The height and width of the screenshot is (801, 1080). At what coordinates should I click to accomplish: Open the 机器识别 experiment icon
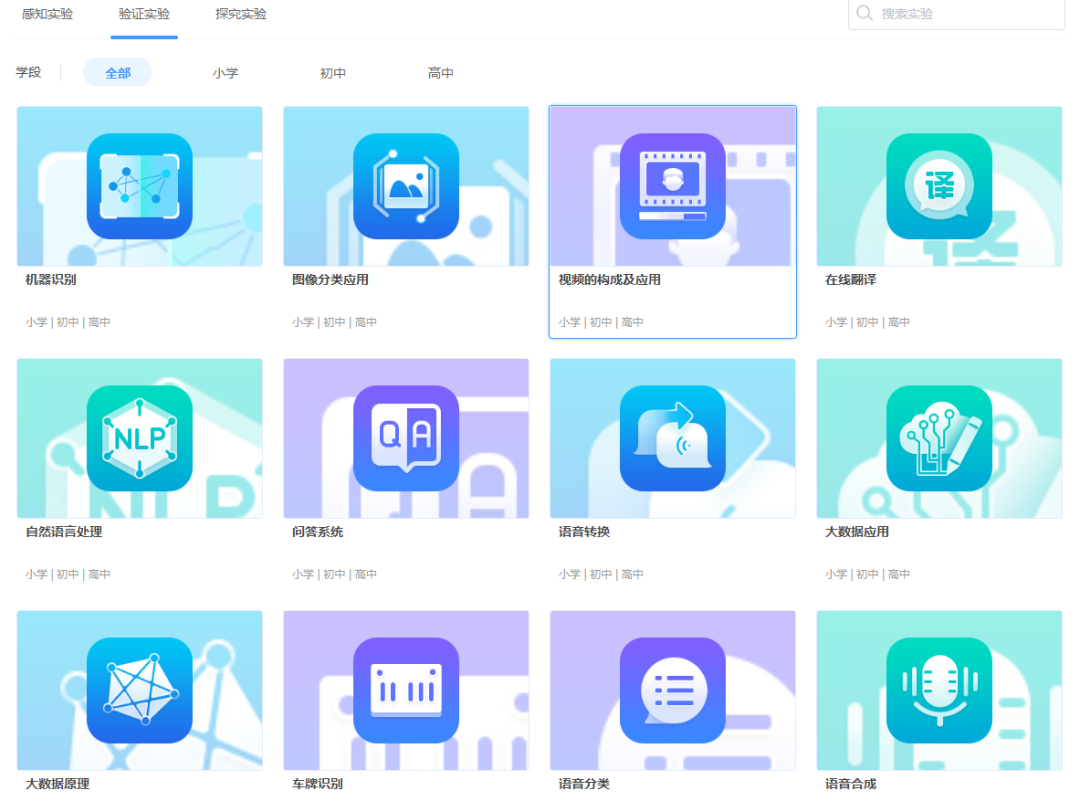[139, 186]
